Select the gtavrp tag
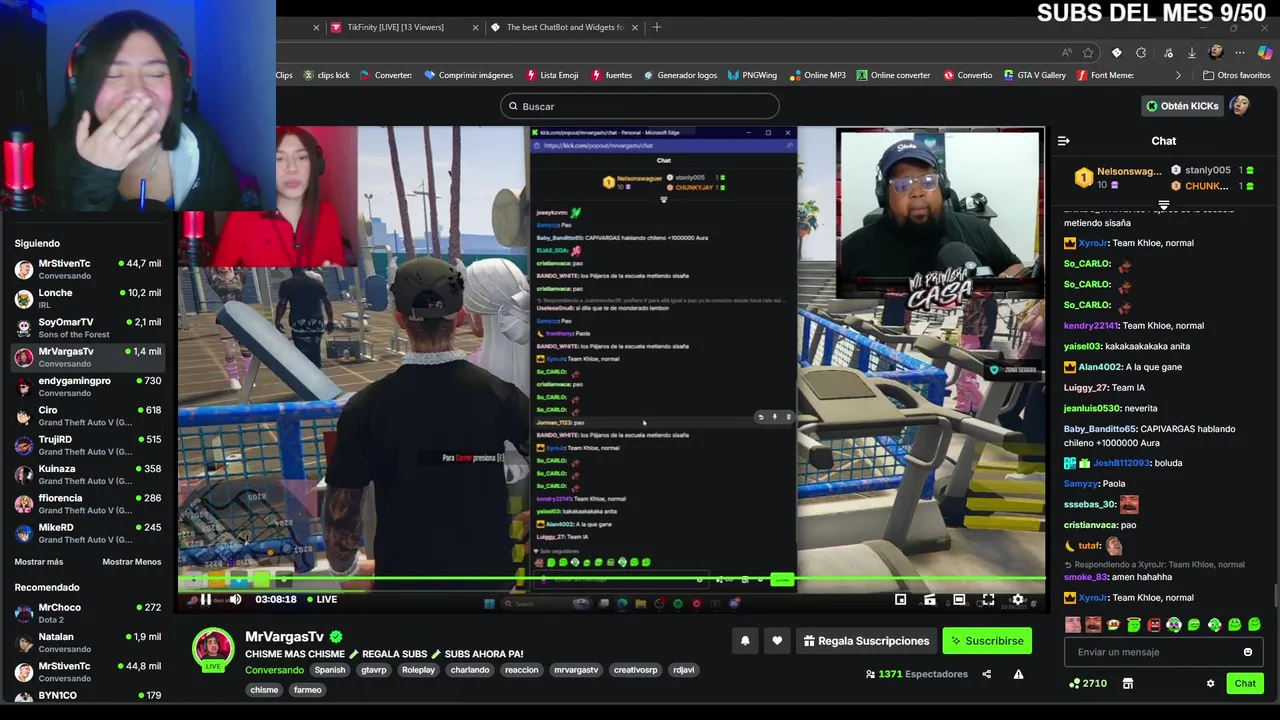 (x=374, y=670)
